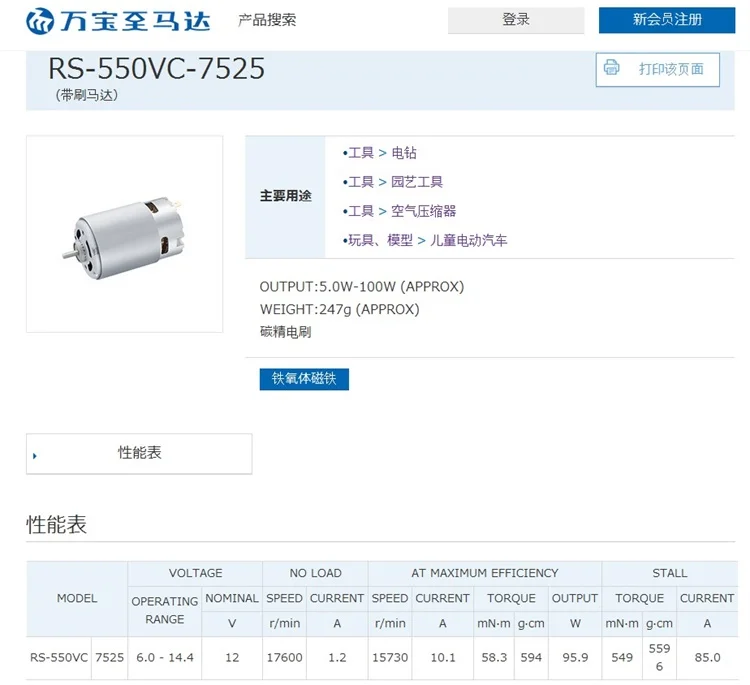750x685 pixels.
Task: Click the 碳精电刷 text
Action: (286, 331)
